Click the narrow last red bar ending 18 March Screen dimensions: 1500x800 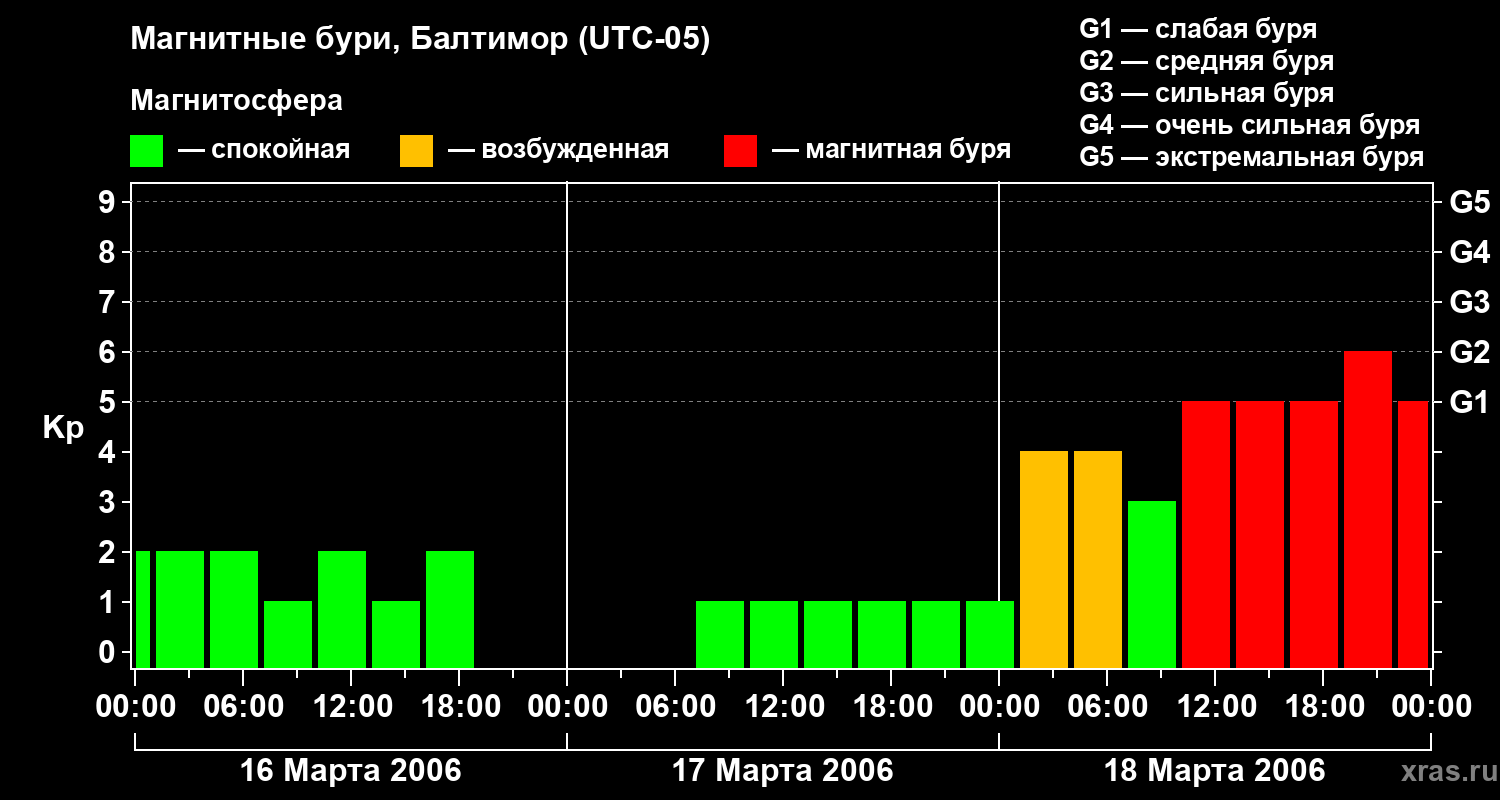tap(1412, 534)
